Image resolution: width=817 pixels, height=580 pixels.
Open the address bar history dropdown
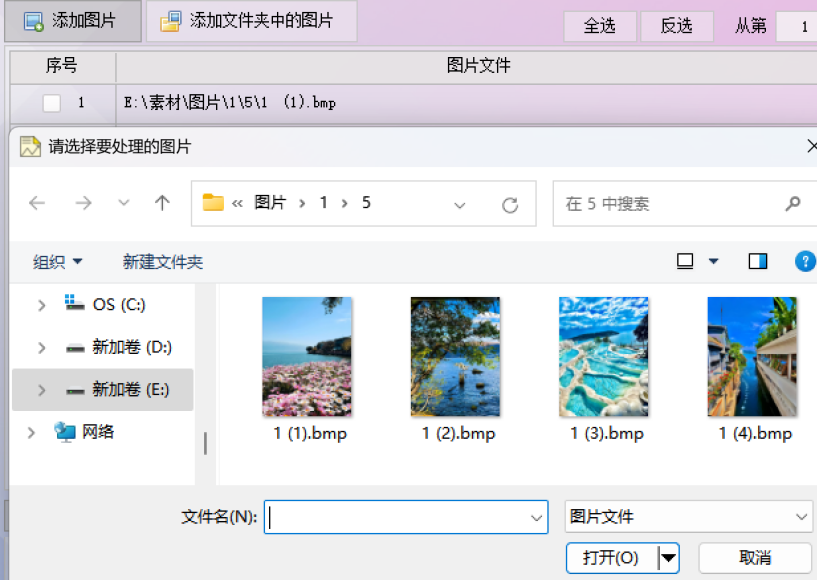tap(459, 205)
